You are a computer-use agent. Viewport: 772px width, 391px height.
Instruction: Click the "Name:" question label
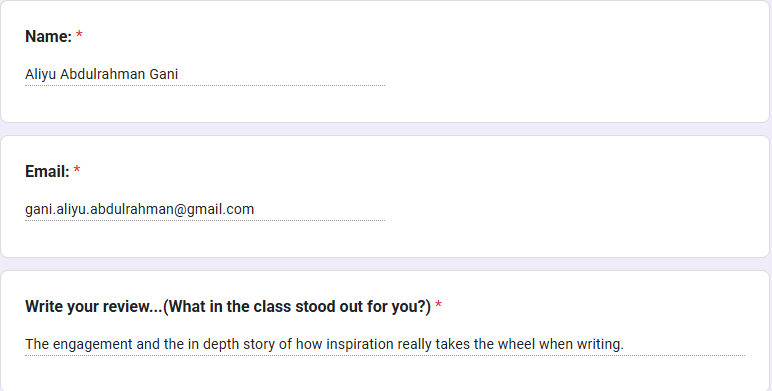[x=48, y=36]
